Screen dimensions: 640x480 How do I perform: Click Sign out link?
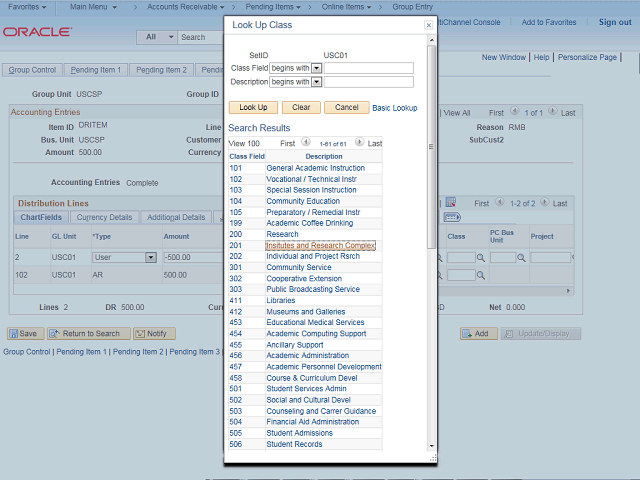(x=615, y=22)
